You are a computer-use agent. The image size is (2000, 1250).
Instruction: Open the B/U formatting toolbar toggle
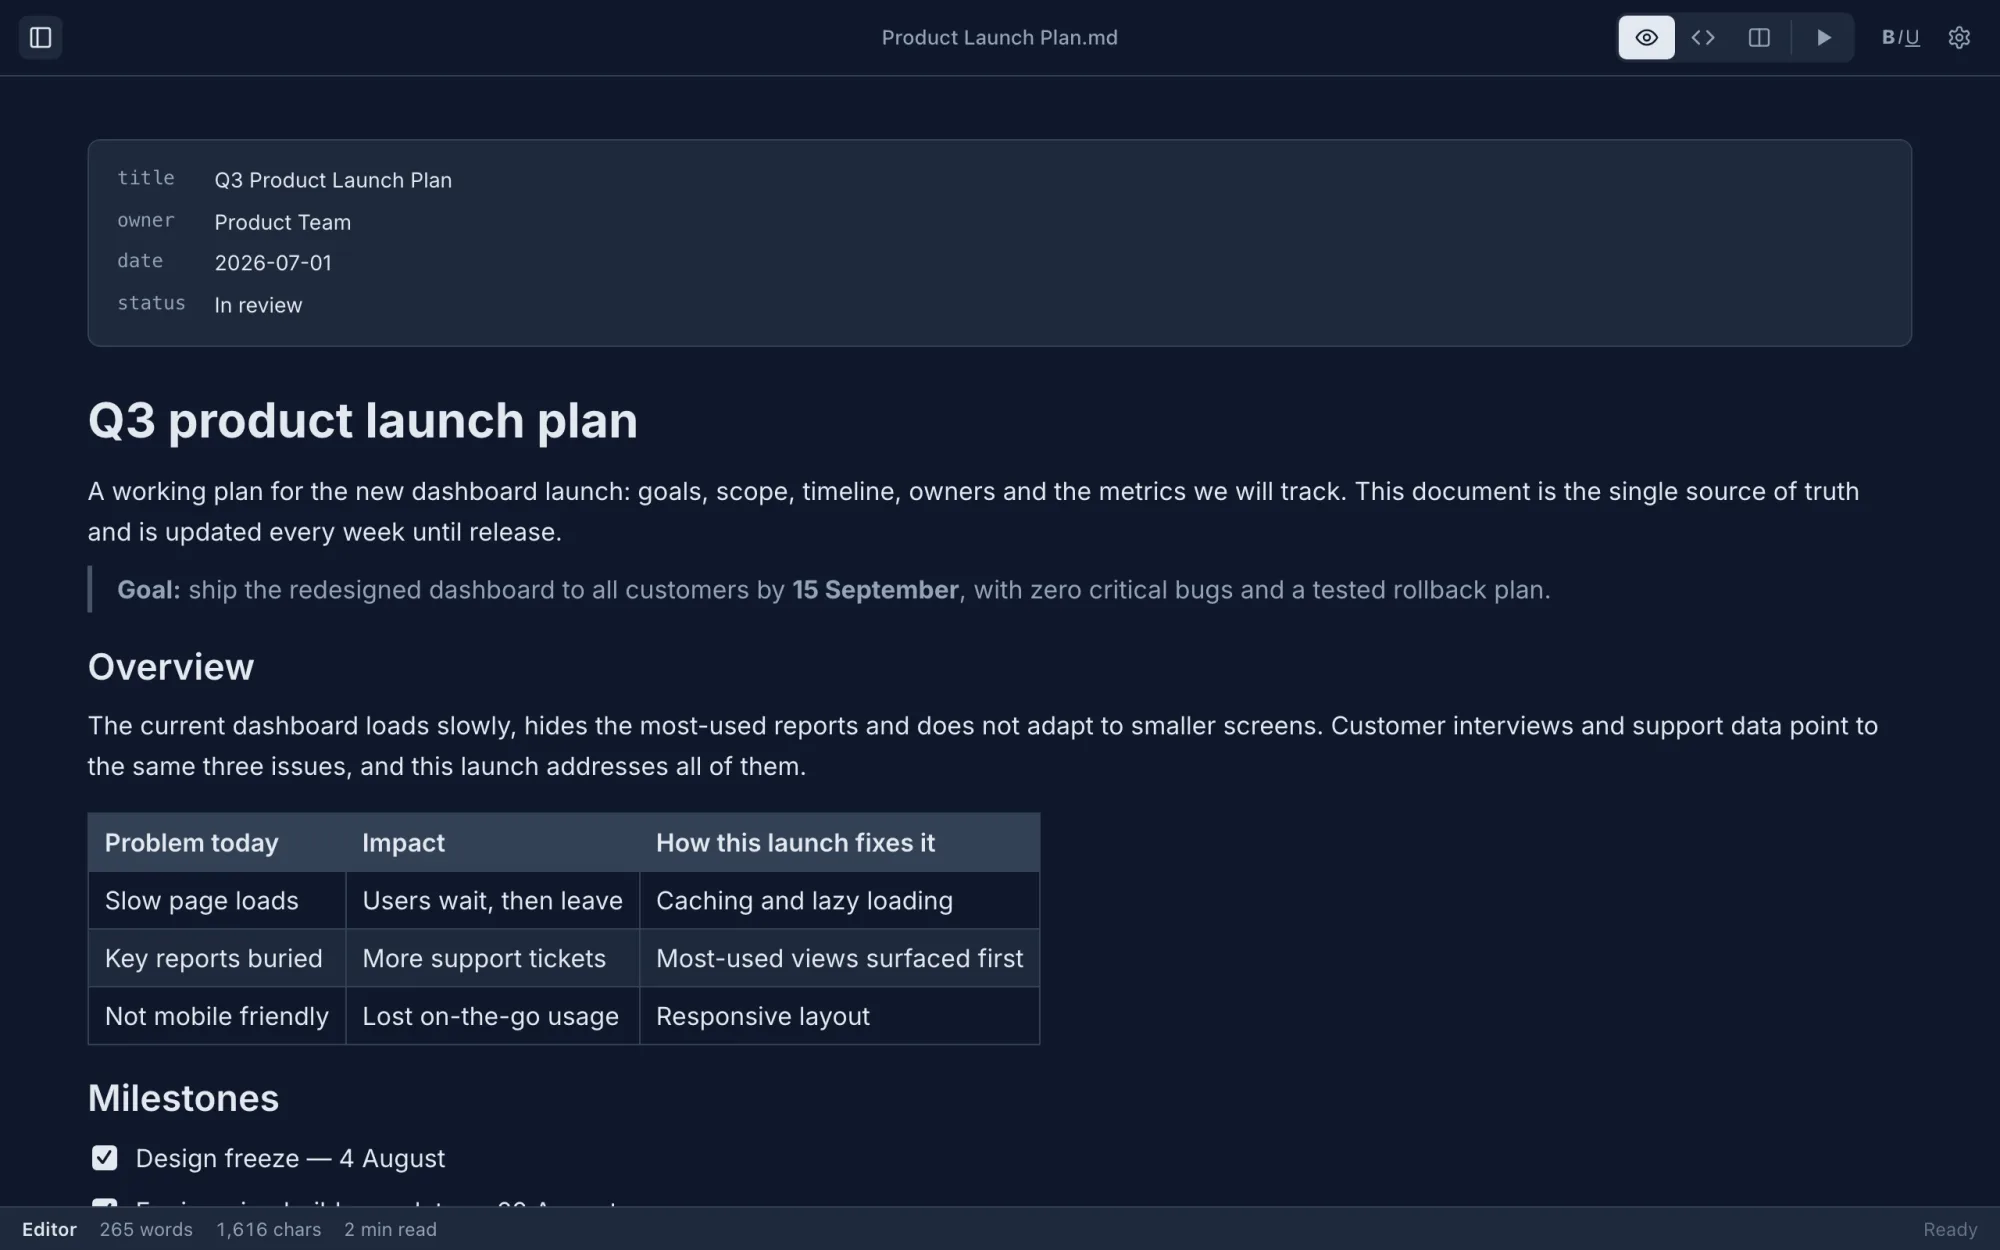pos(1900,38)
